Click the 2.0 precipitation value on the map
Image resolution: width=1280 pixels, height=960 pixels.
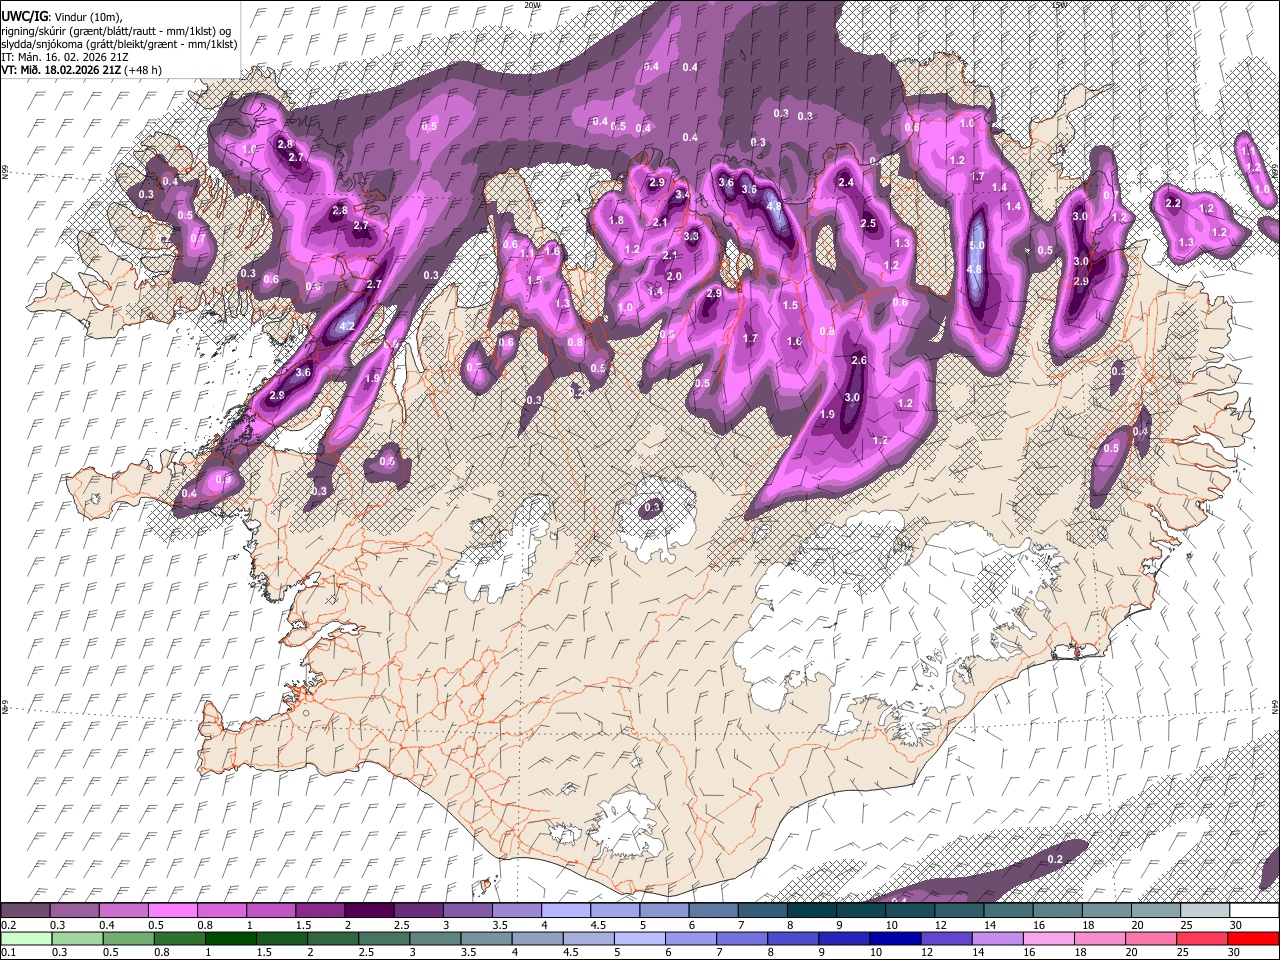click(674, 276)
